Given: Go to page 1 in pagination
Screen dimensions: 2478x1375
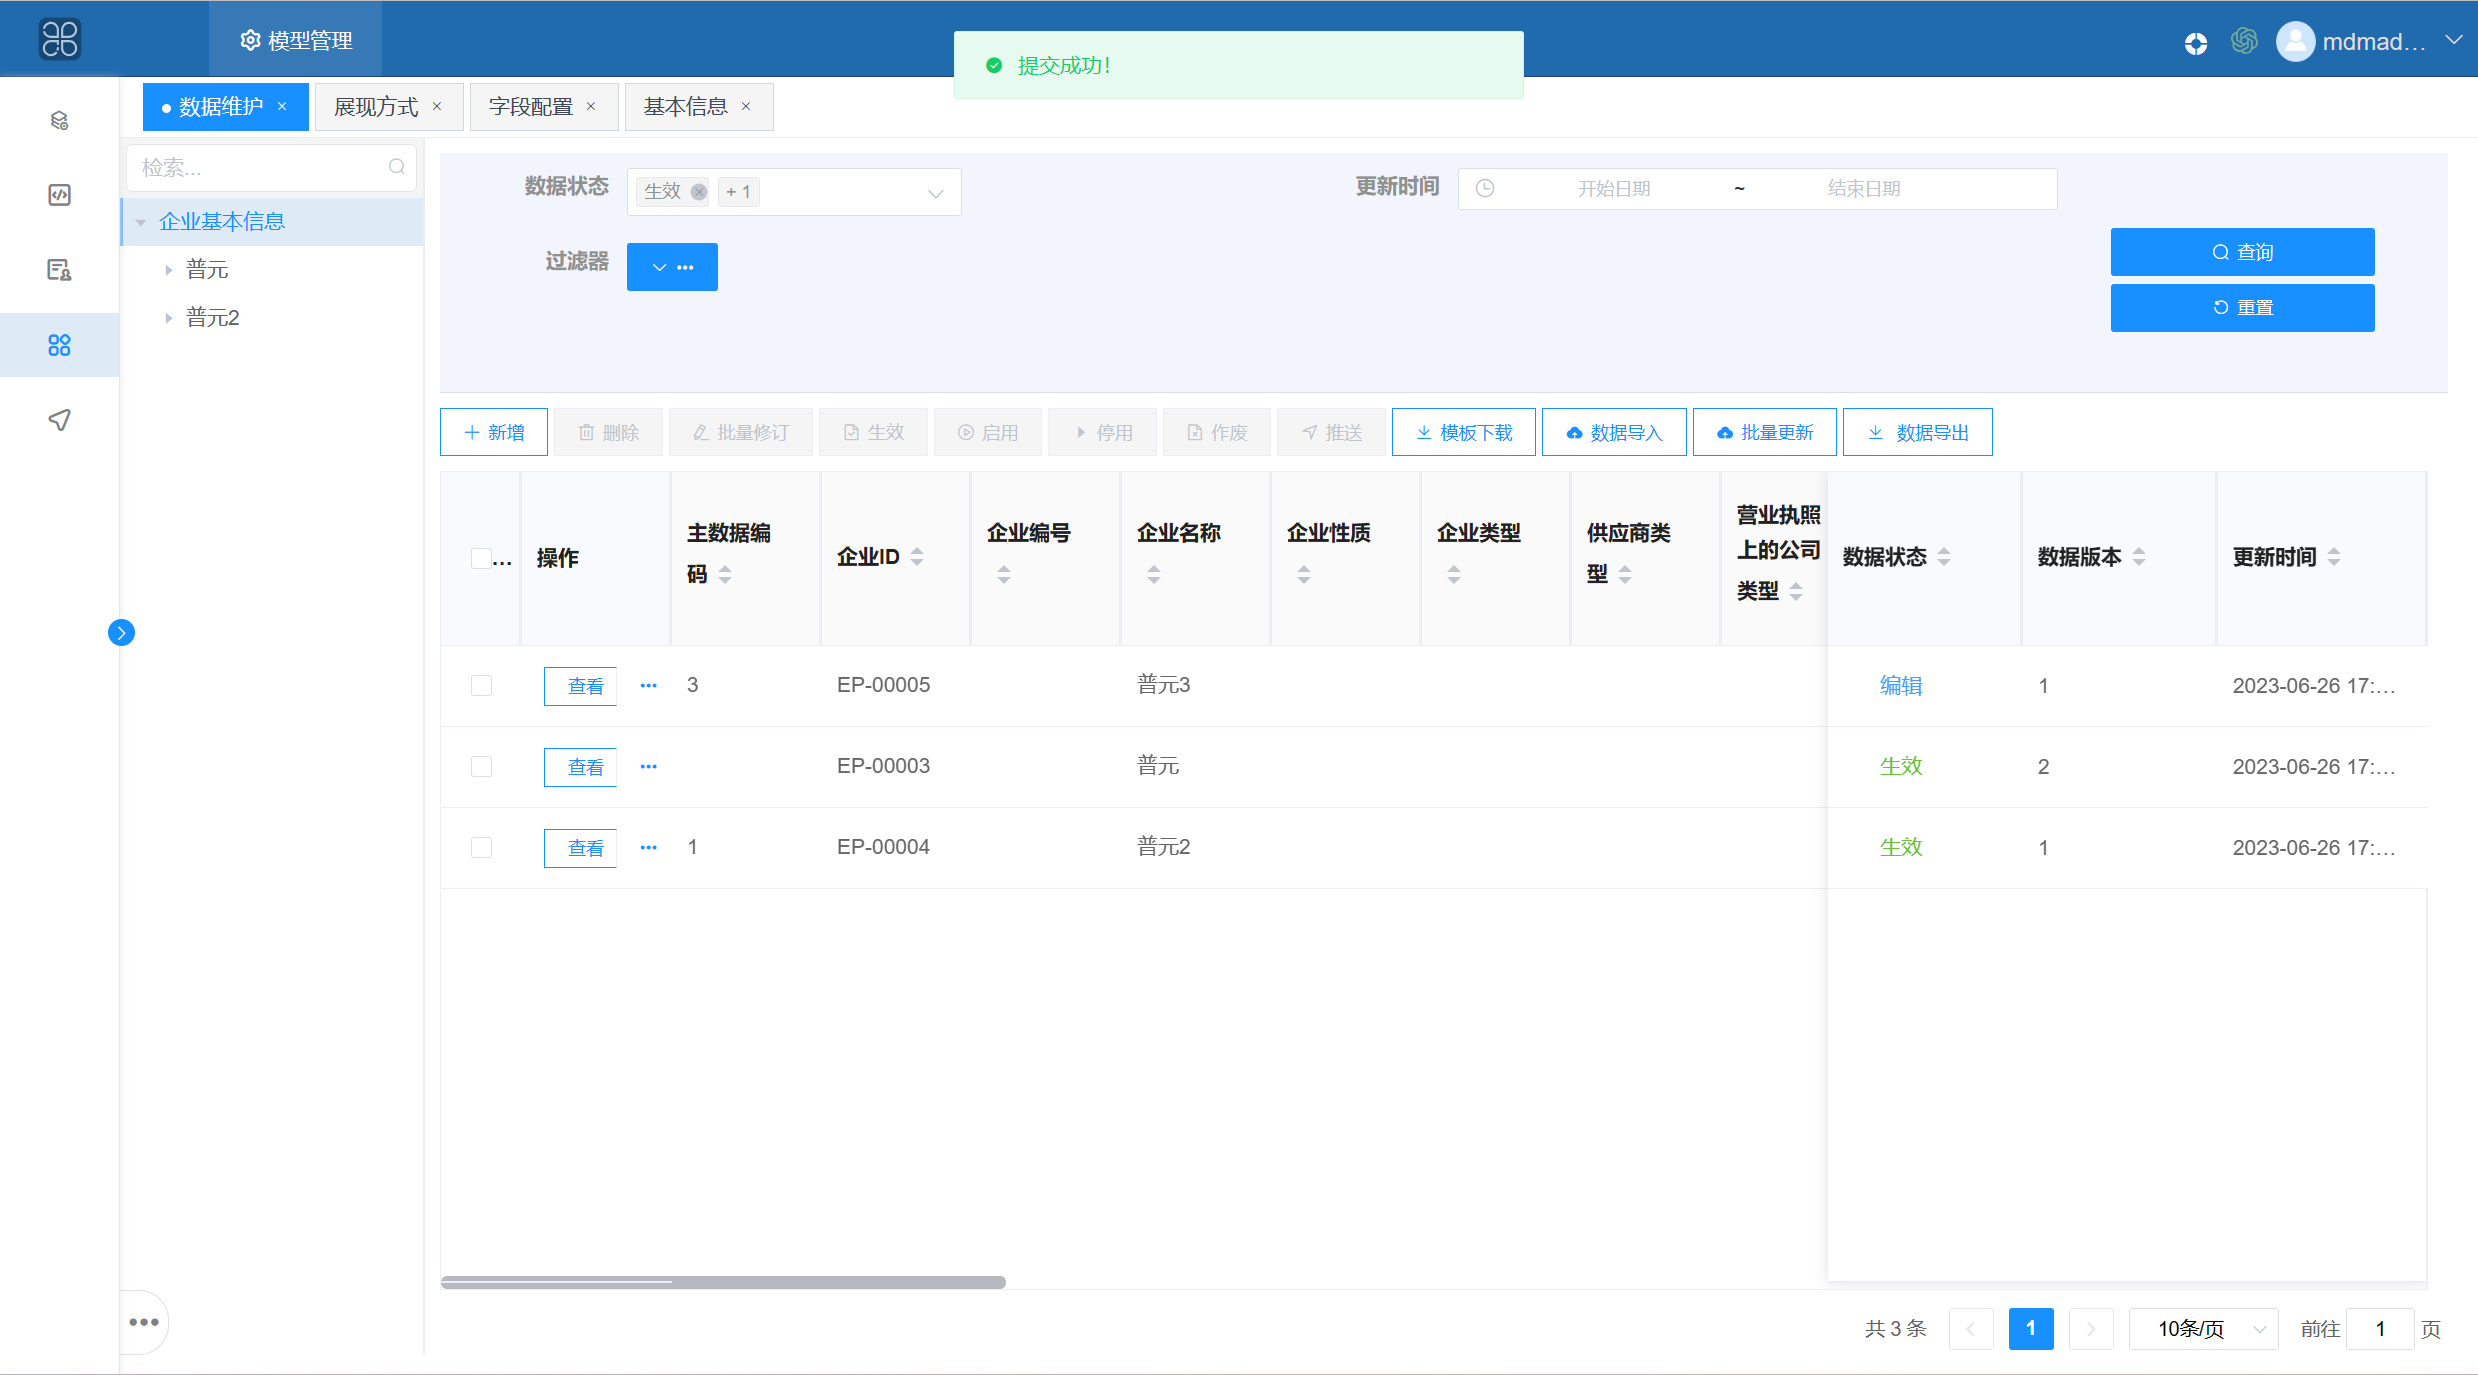Looking at the screenshot, I should pos(2031,1328).
